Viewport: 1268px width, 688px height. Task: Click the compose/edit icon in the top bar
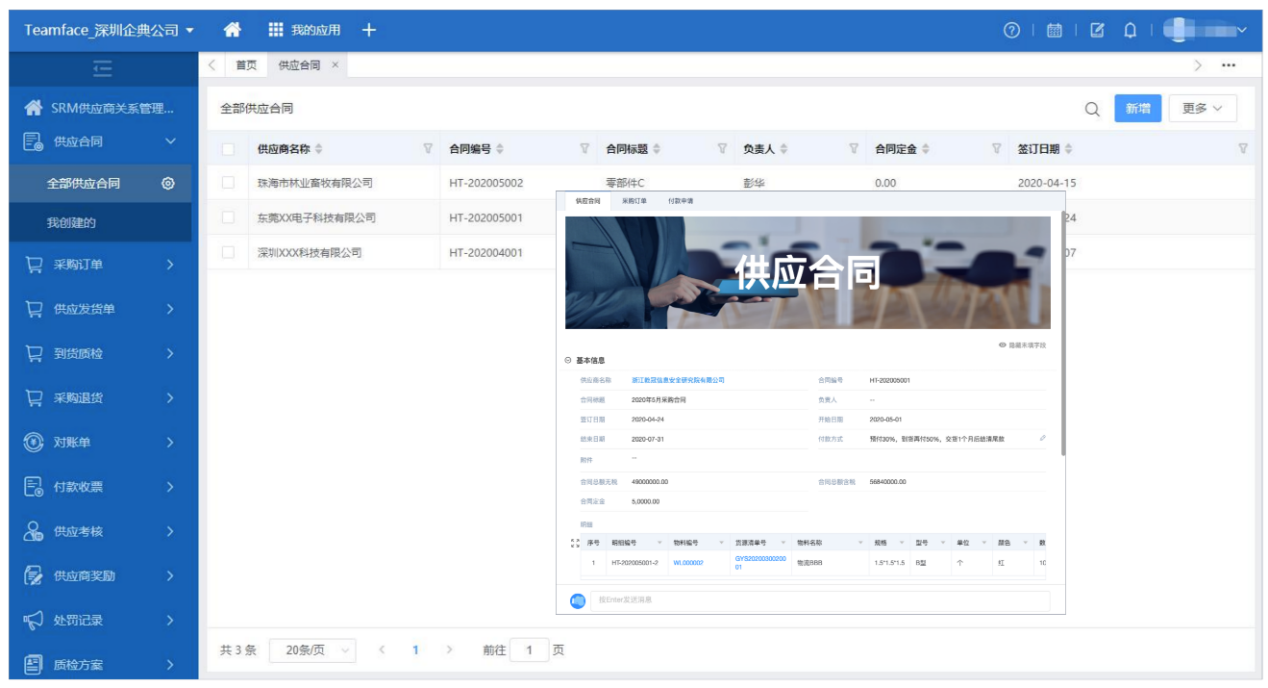(1097, 29)
